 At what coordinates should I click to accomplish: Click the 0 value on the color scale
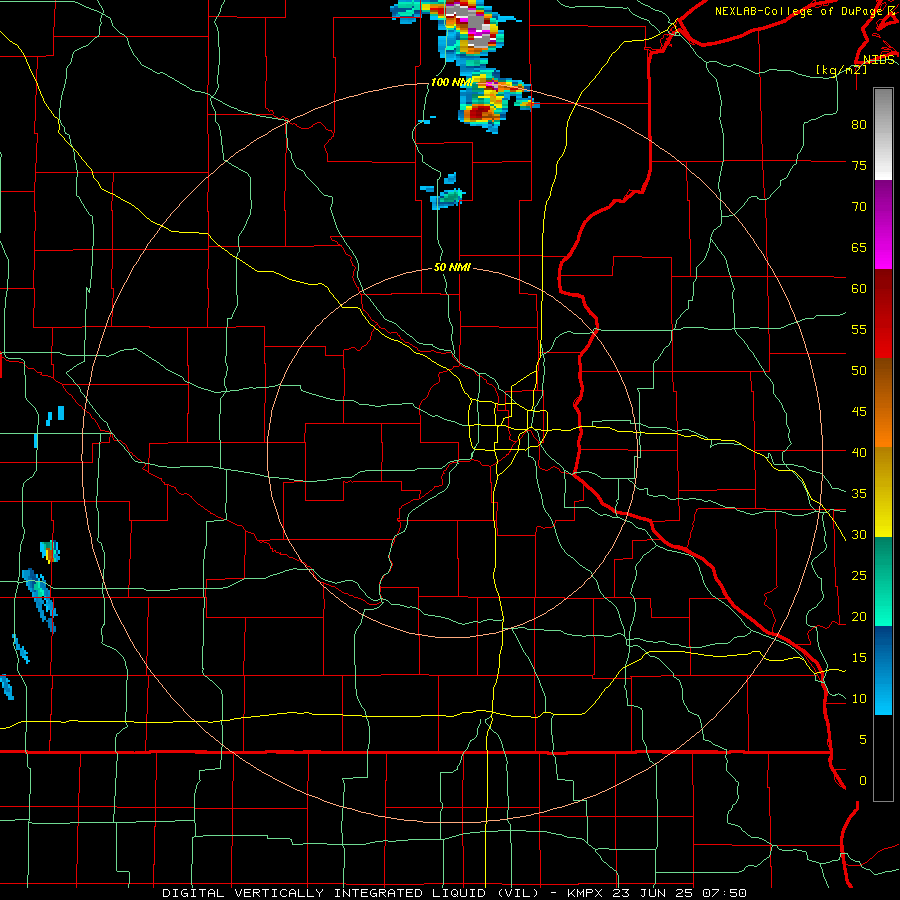click(x=863, y=781)
